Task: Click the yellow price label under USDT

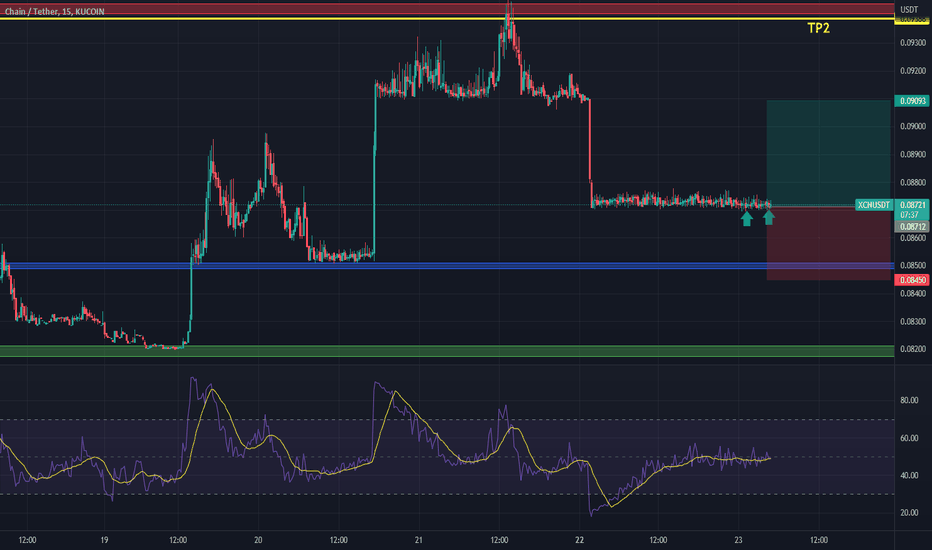Action: click(912, 20)
